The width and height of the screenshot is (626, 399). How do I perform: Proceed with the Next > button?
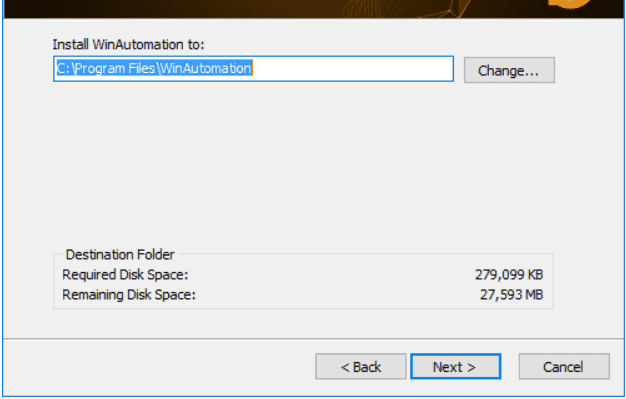pyautogui.click(x=455, y=366)
